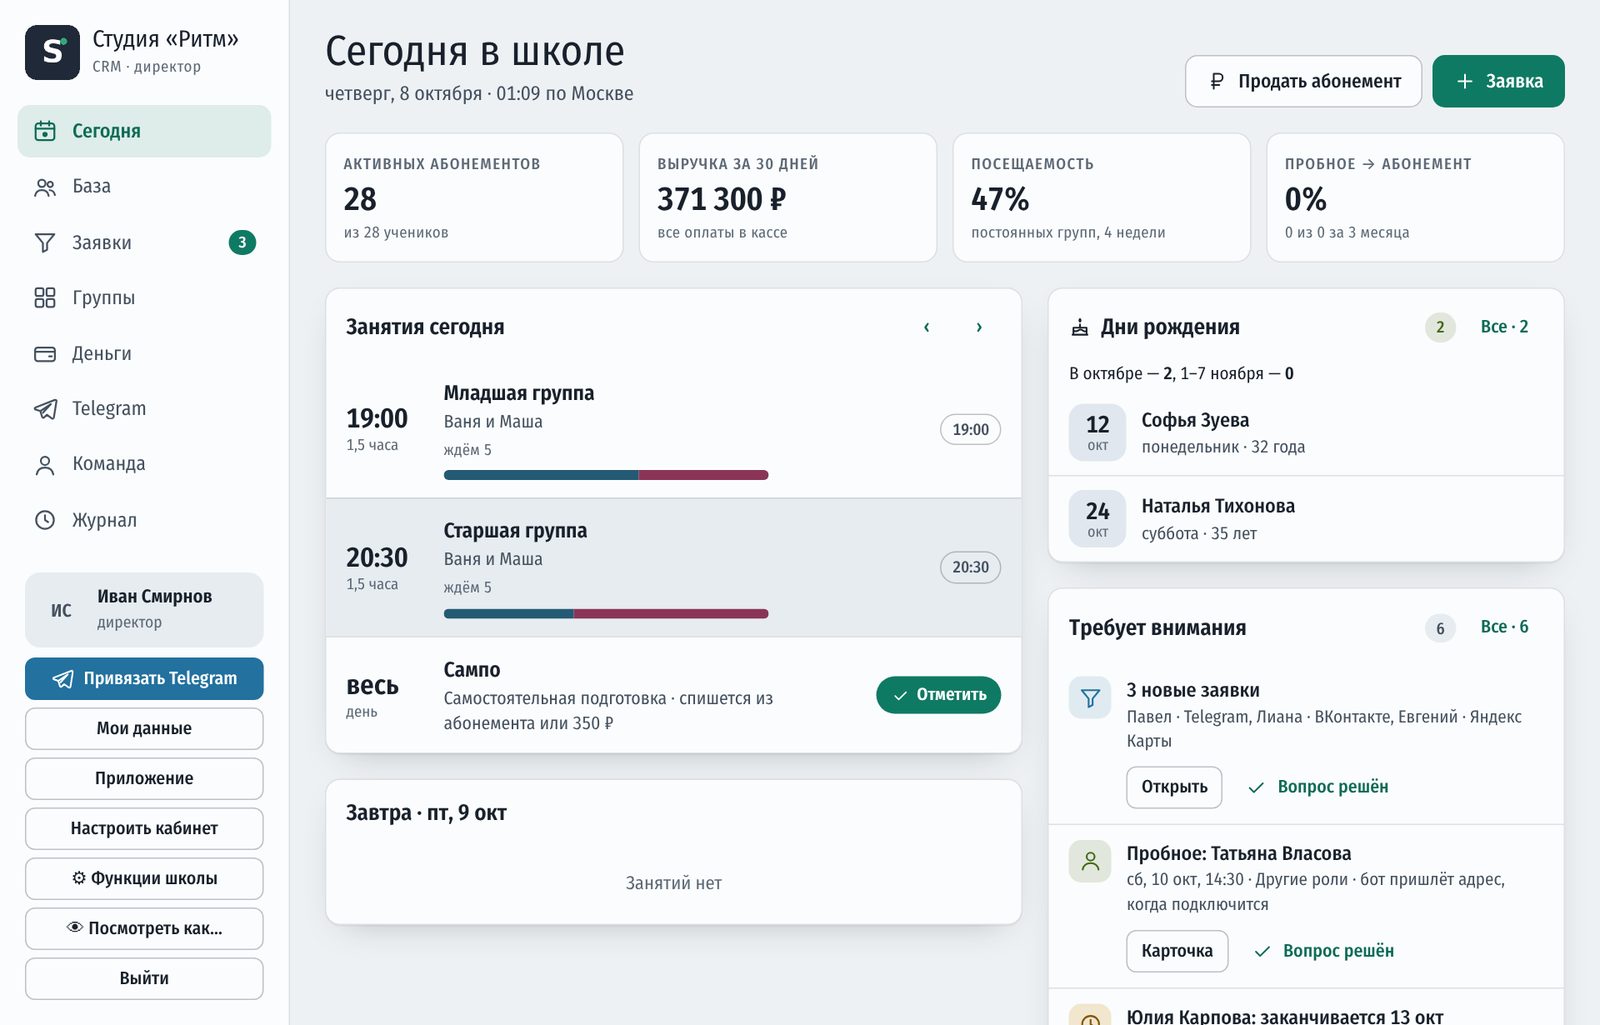
Task: Open Настроить кабинет
Action: 144,829
